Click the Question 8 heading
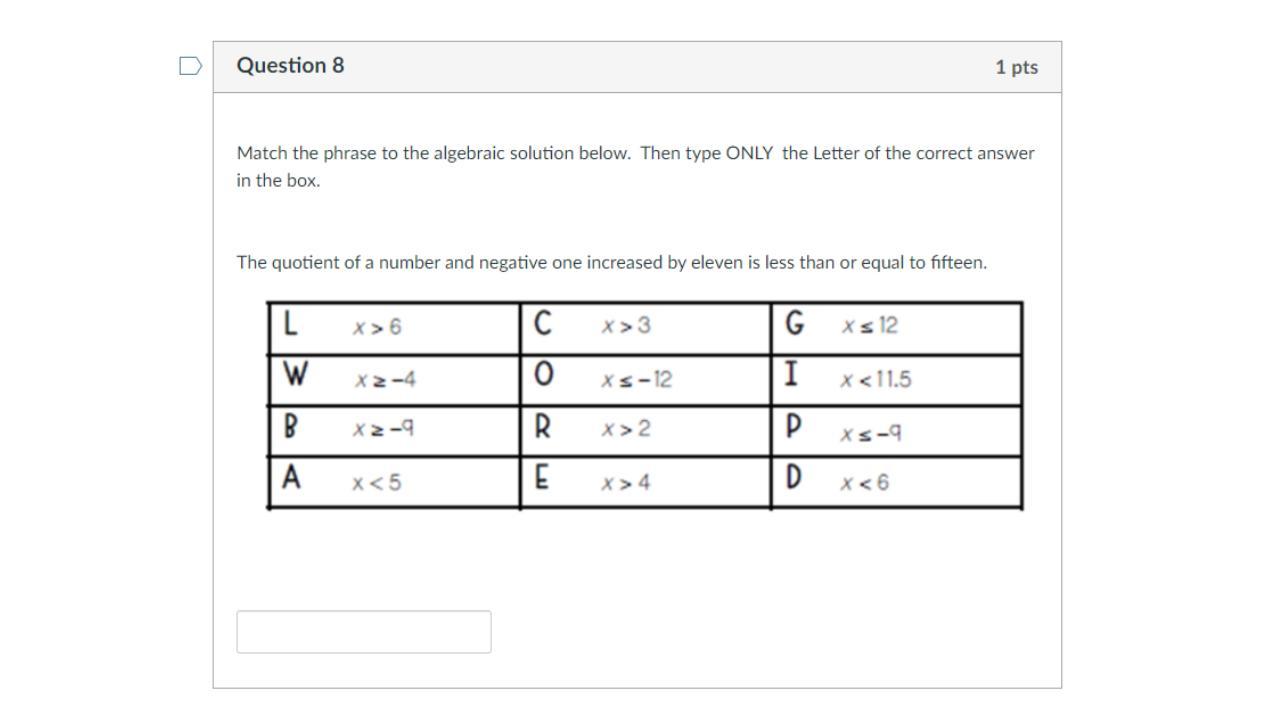This screenshot has width=1280, height=720. point(290,66)
